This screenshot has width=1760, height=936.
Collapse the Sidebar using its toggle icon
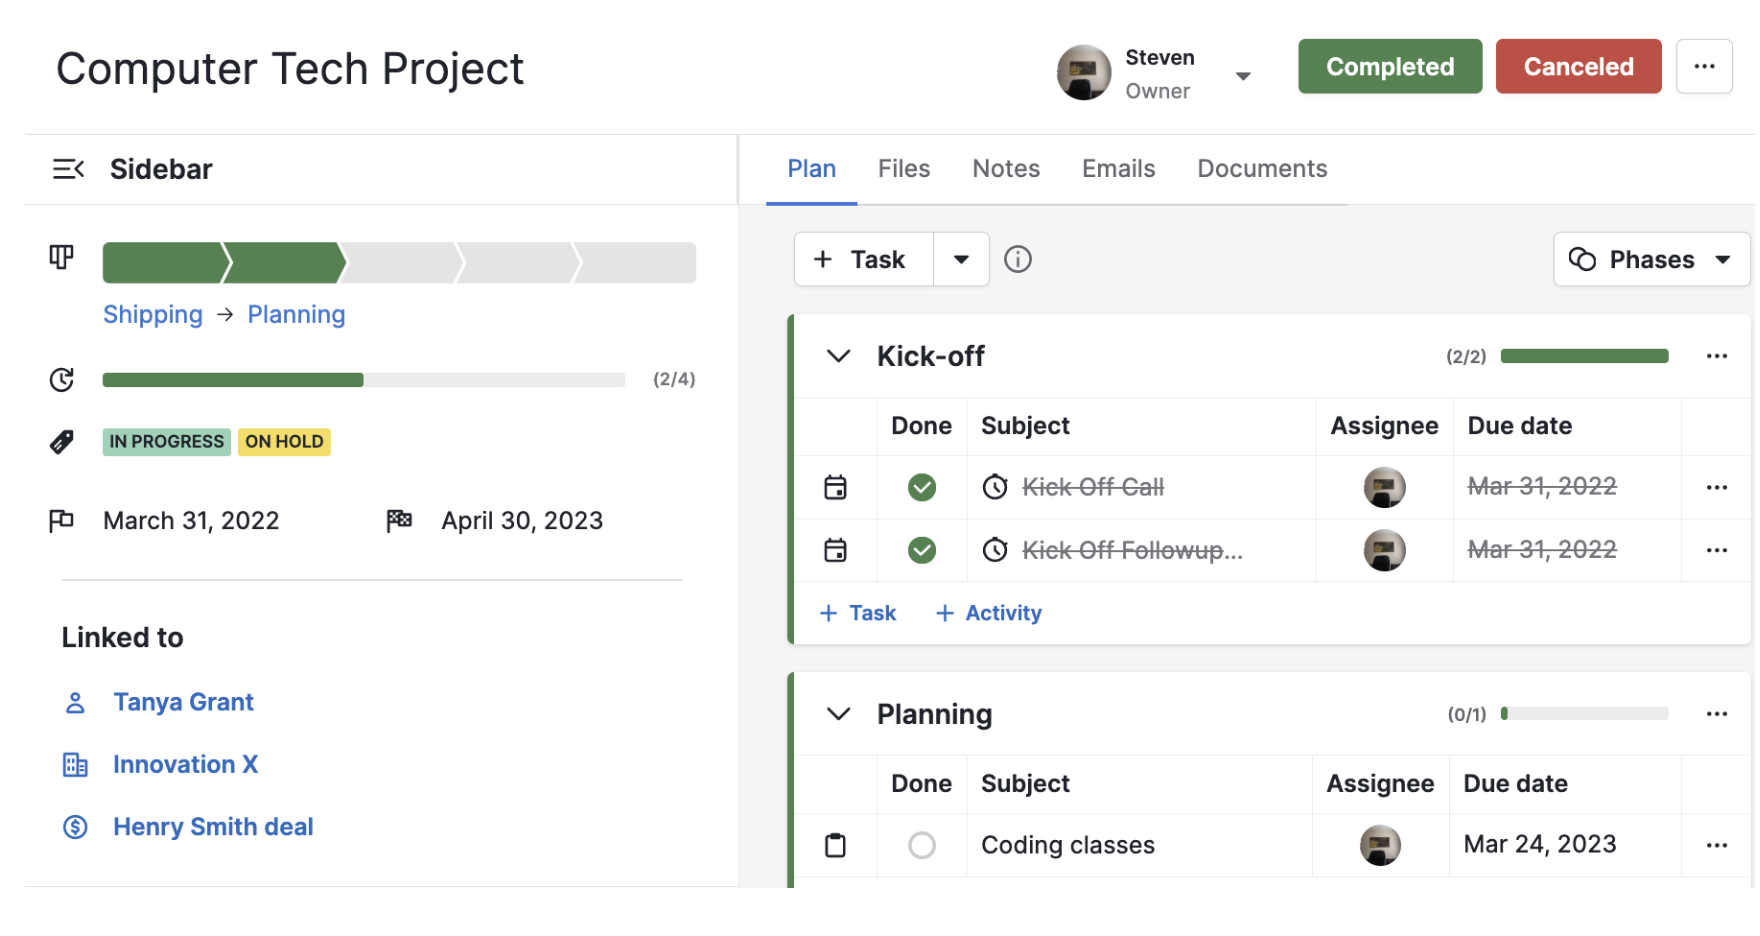tap(68, 169)
